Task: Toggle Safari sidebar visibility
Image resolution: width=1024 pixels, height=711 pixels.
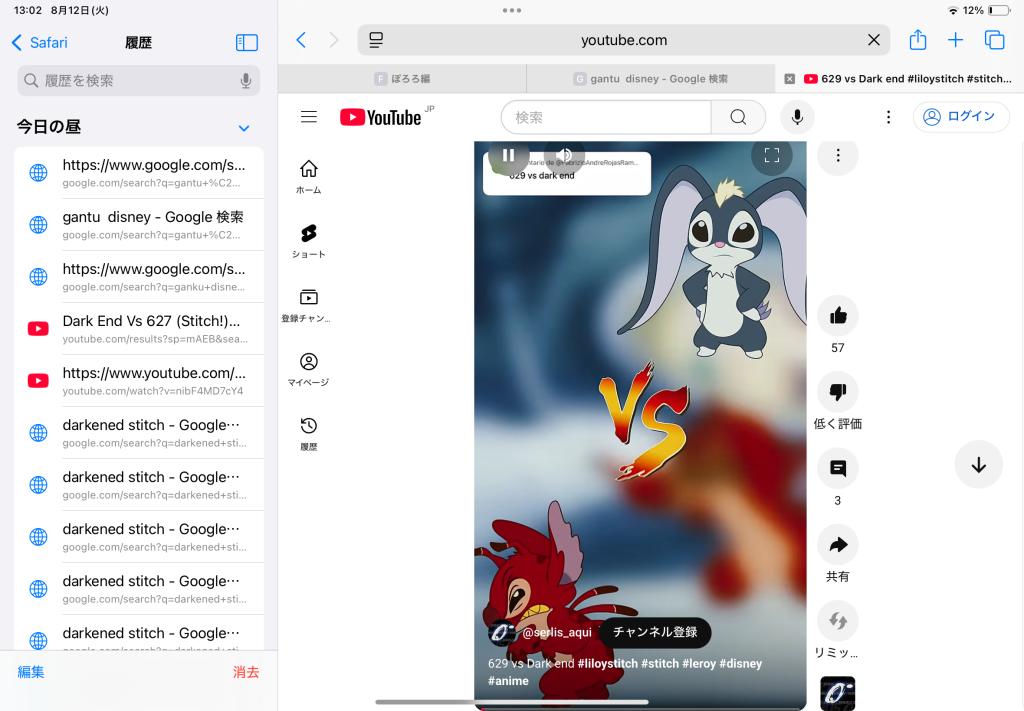Action: tap(246, 43)
